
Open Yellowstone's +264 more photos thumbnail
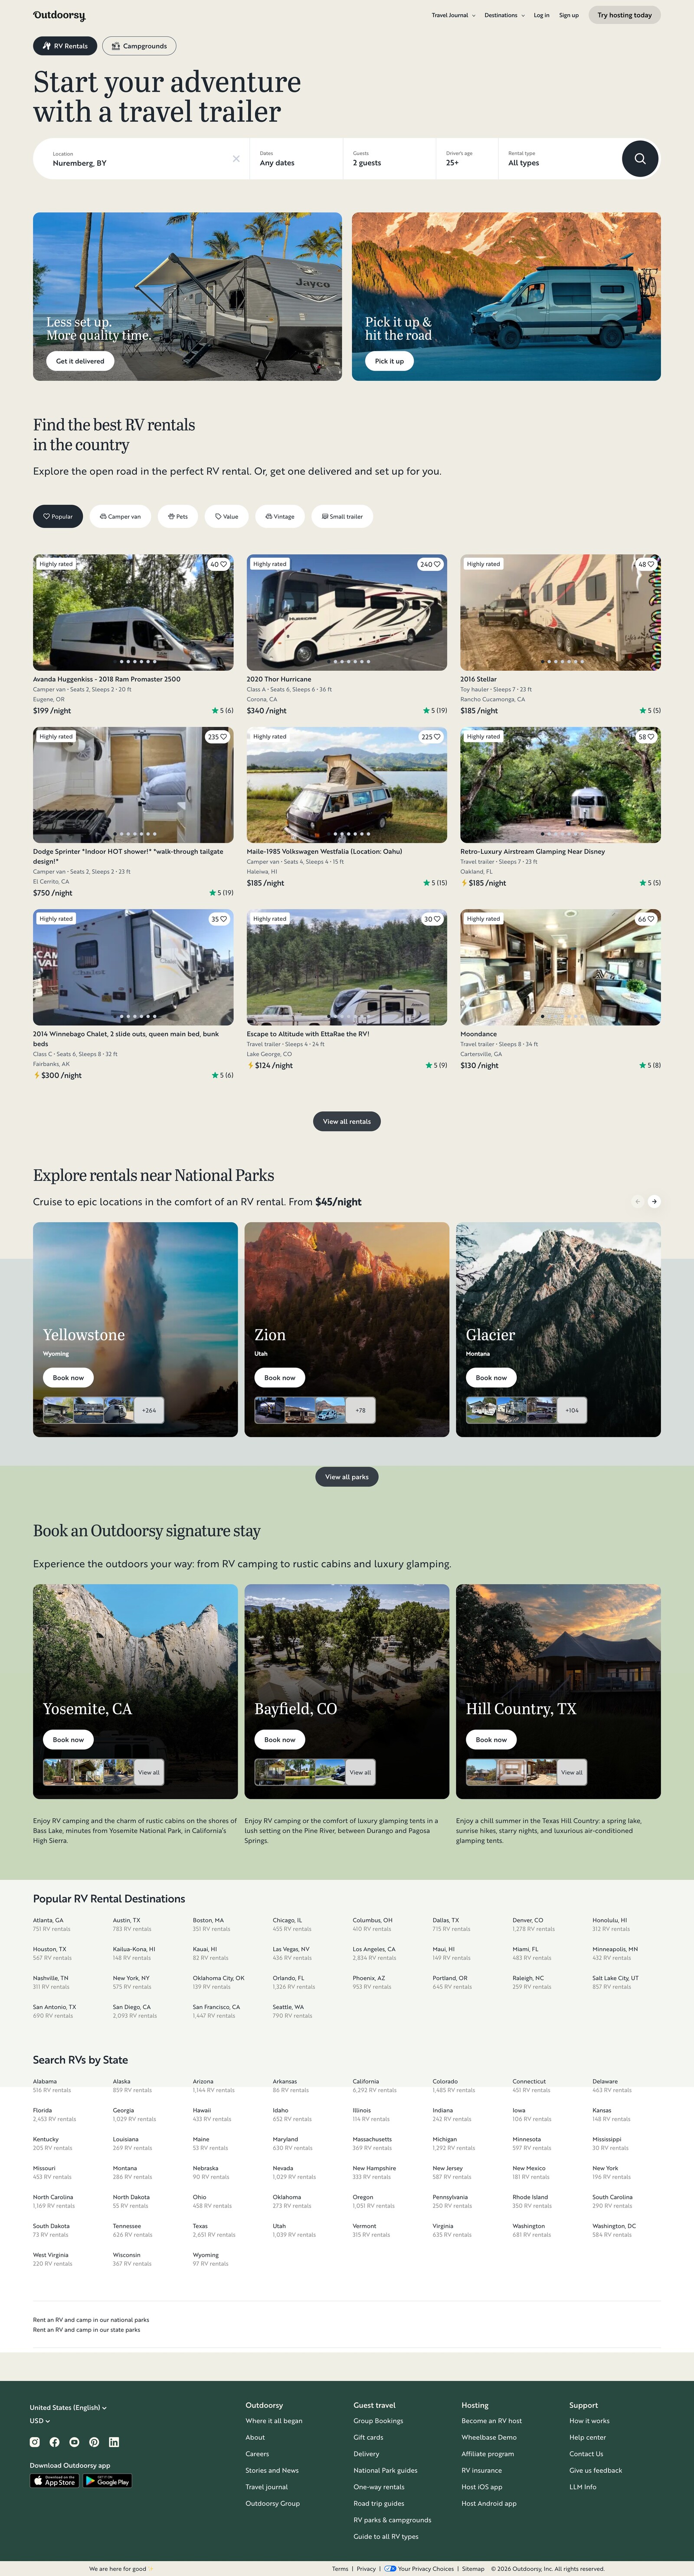(149, 1410)
